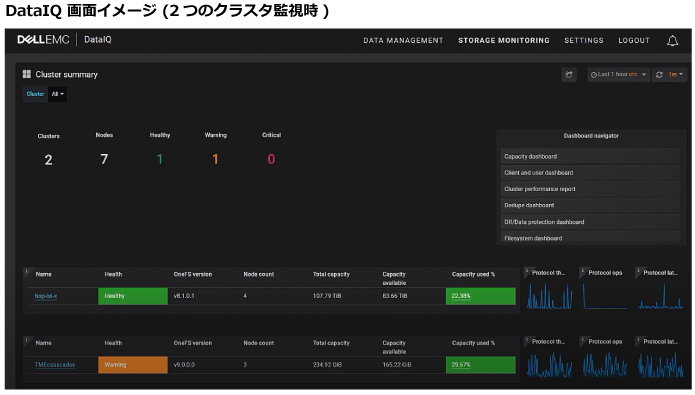Click the TMEcoascades Protocol throughput sparkline
This screenshot has width=695, height=395.
click(x=549, y=365)
